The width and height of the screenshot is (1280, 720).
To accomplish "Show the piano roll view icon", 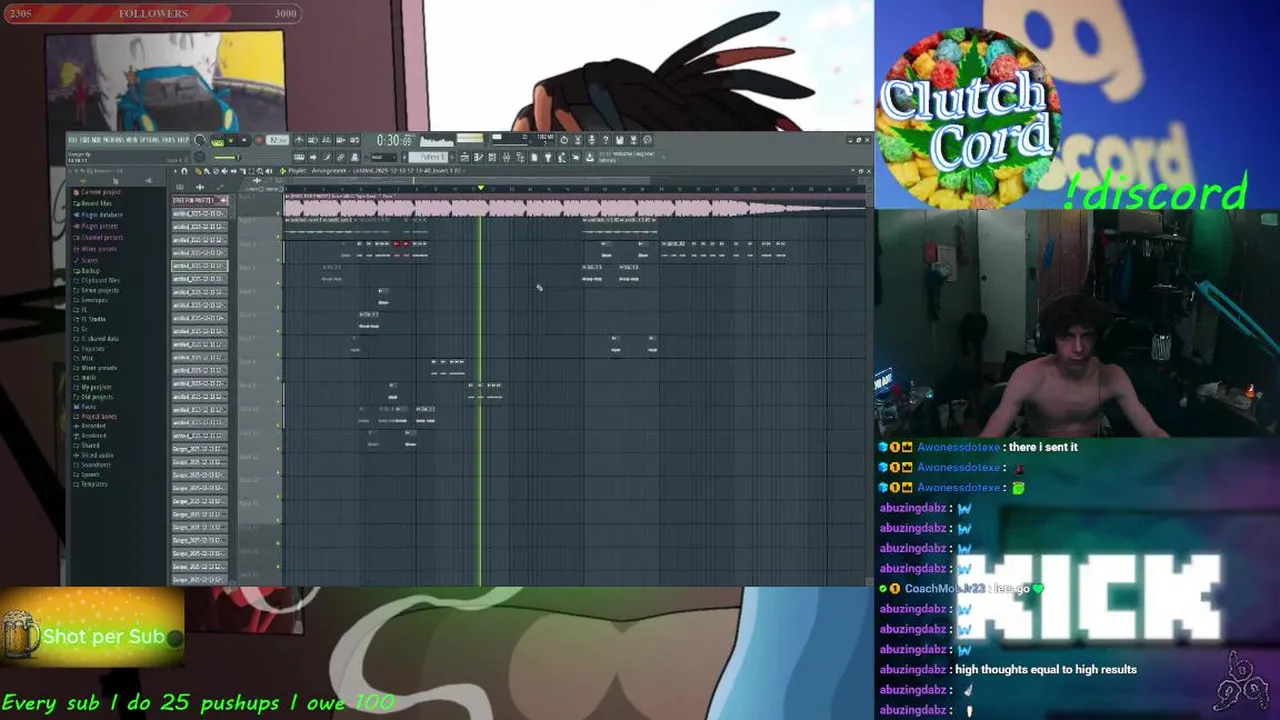I will click(x=478, y=157).
